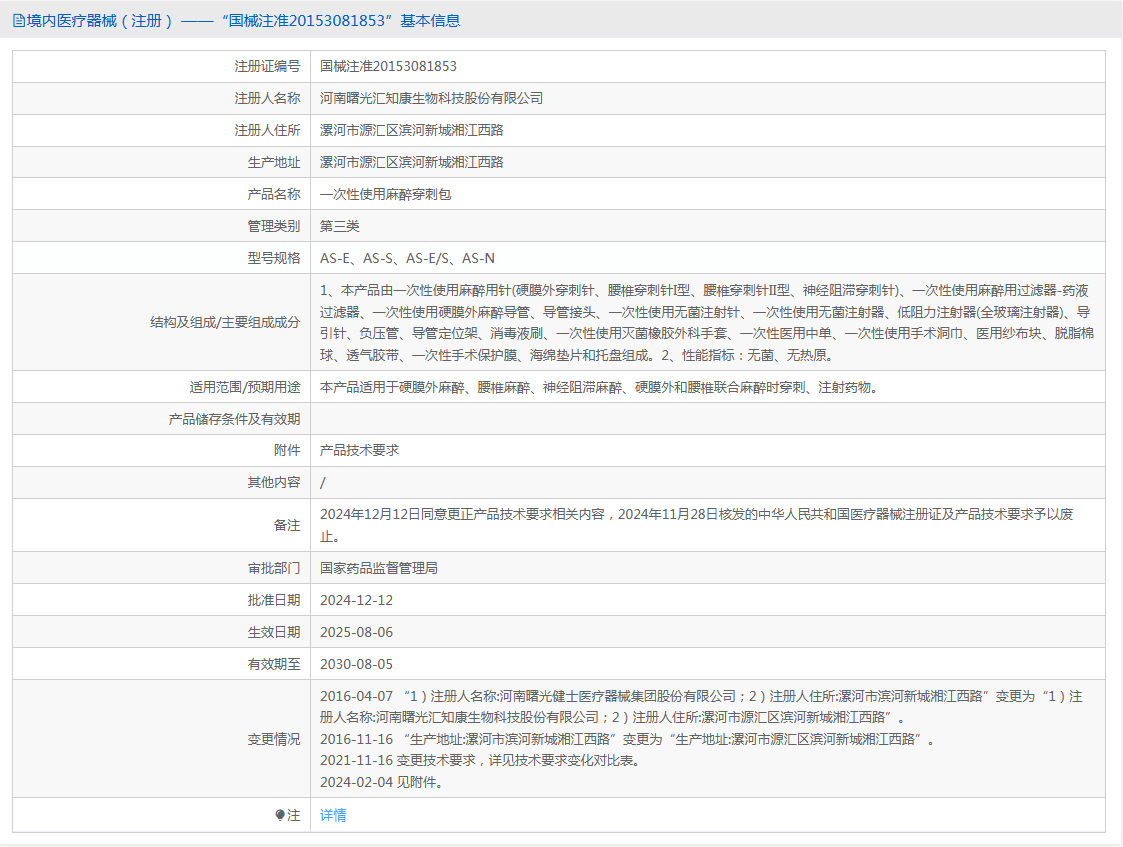Select registrant name 河南曙光汇知康生物科技股份有限公司
The height and width of the screenshot is (847, 1123).
[431, 98]
